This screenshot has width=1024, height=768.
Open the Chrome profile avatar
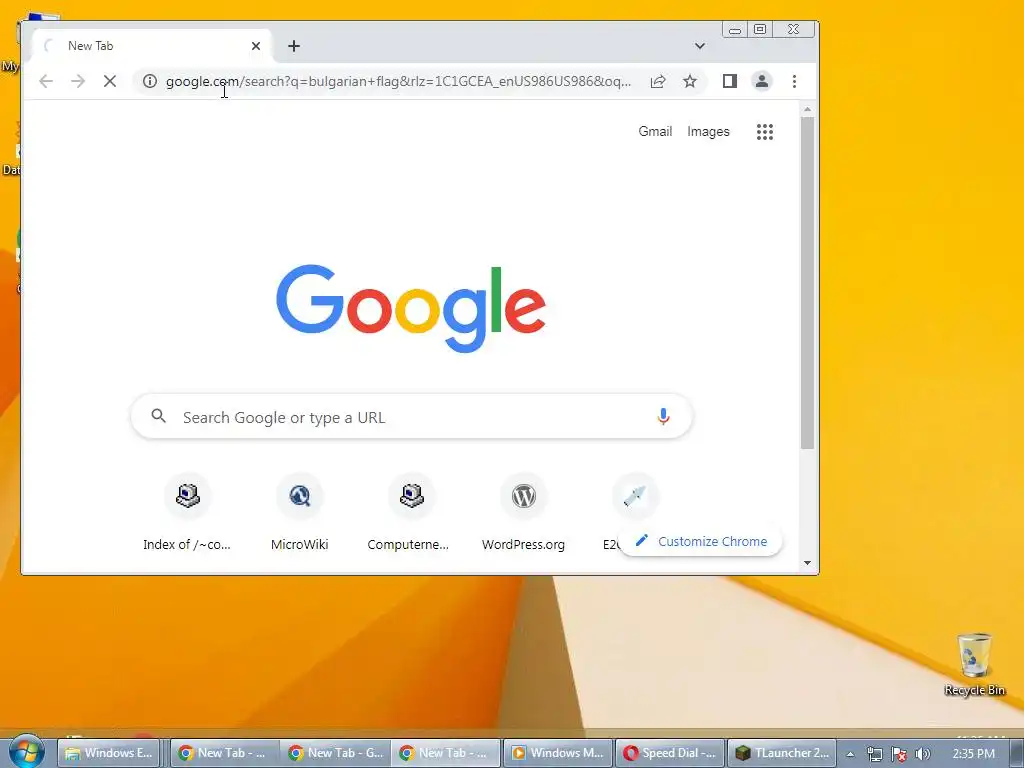[x=761, y=81]
